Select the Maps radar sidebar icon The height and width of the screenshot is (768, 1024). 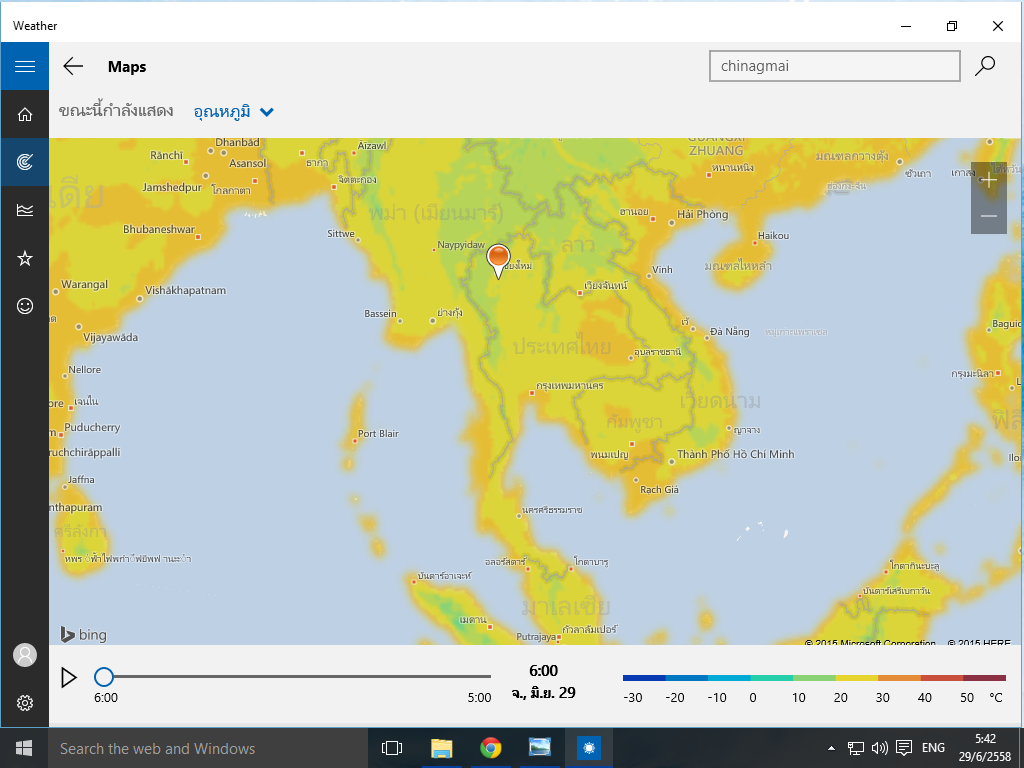25,162
